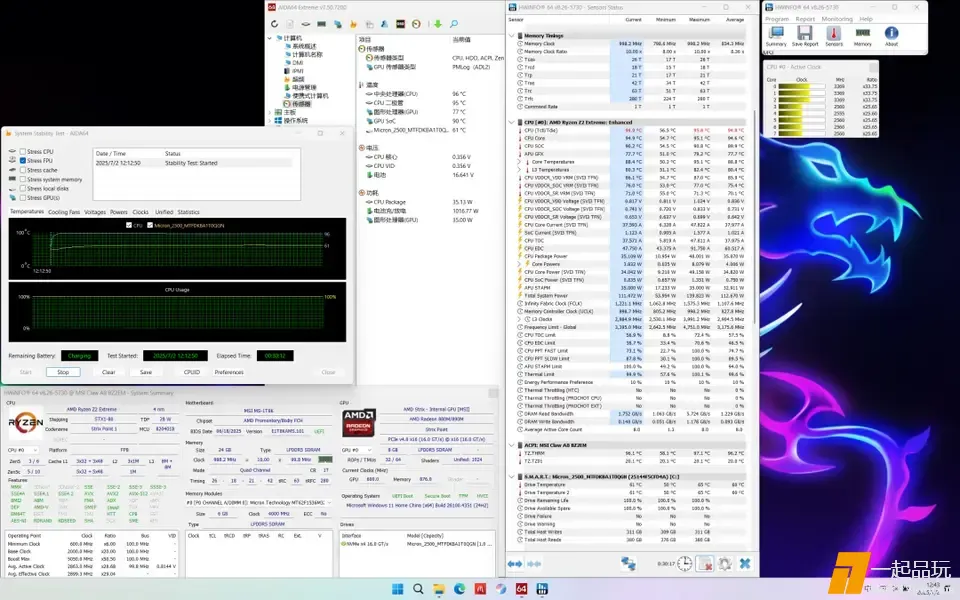This screenshot has width=960, height=600.
Task: Enable the Stress cache checkbox
Action: click(x=23, y=170)
